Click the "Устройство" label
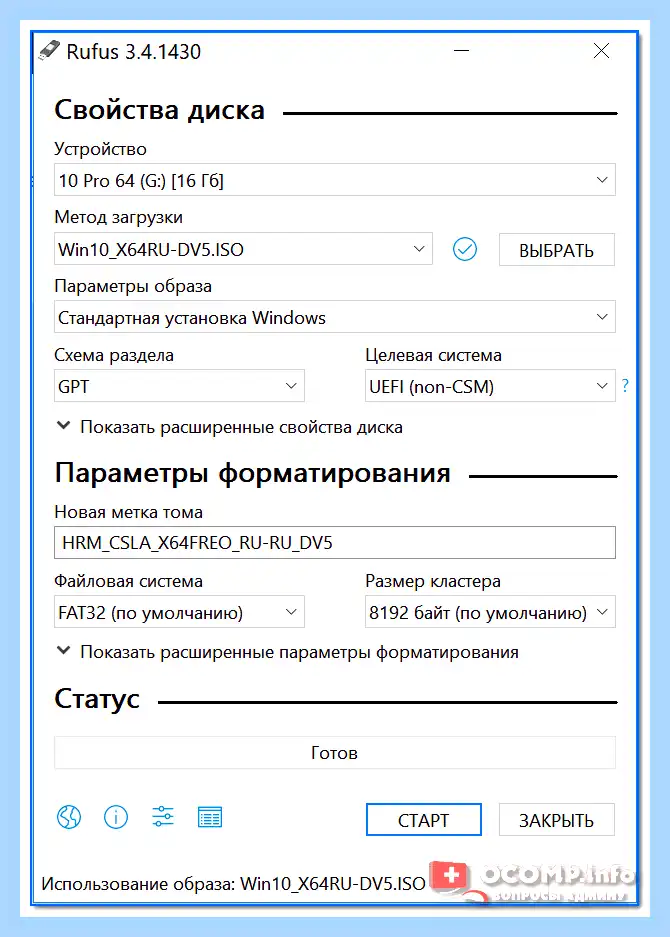 [100, 149]
